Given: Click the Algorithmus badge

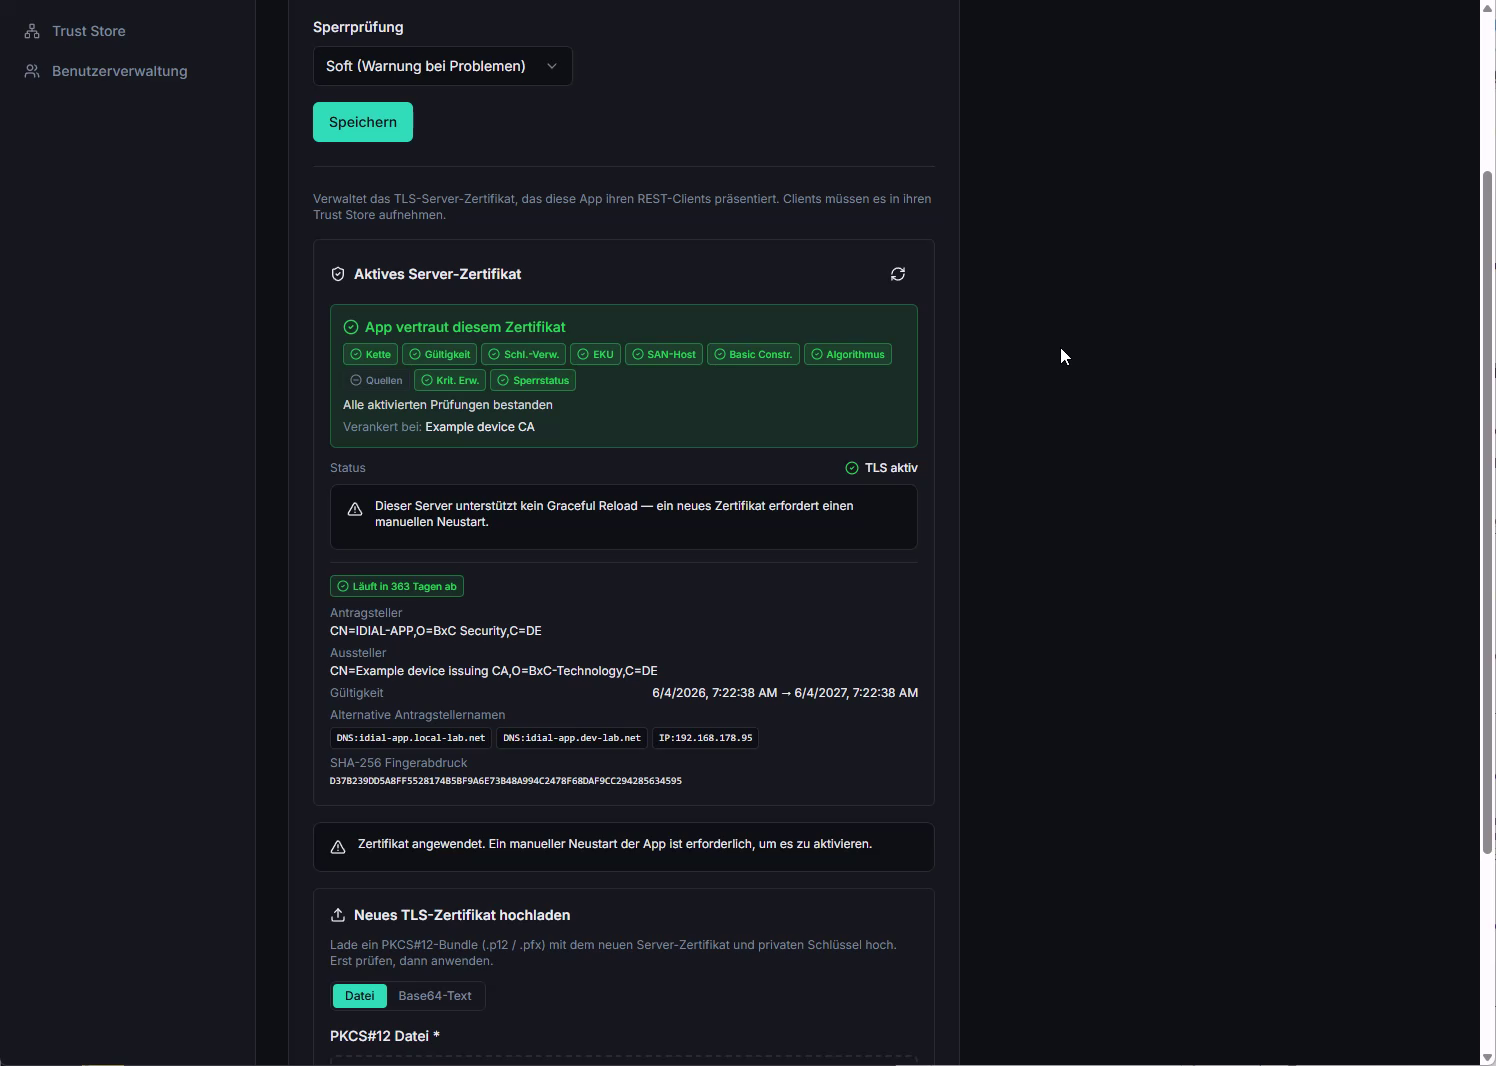Looking at the screenshot, I should (x=848, y=354).
